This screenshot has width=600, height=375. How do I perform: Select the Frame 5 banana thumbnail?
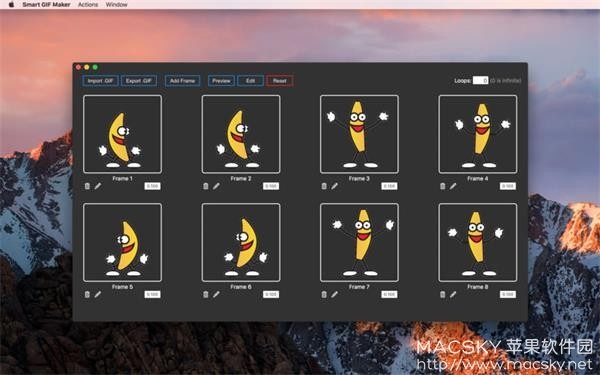click(x=122, y=242)
